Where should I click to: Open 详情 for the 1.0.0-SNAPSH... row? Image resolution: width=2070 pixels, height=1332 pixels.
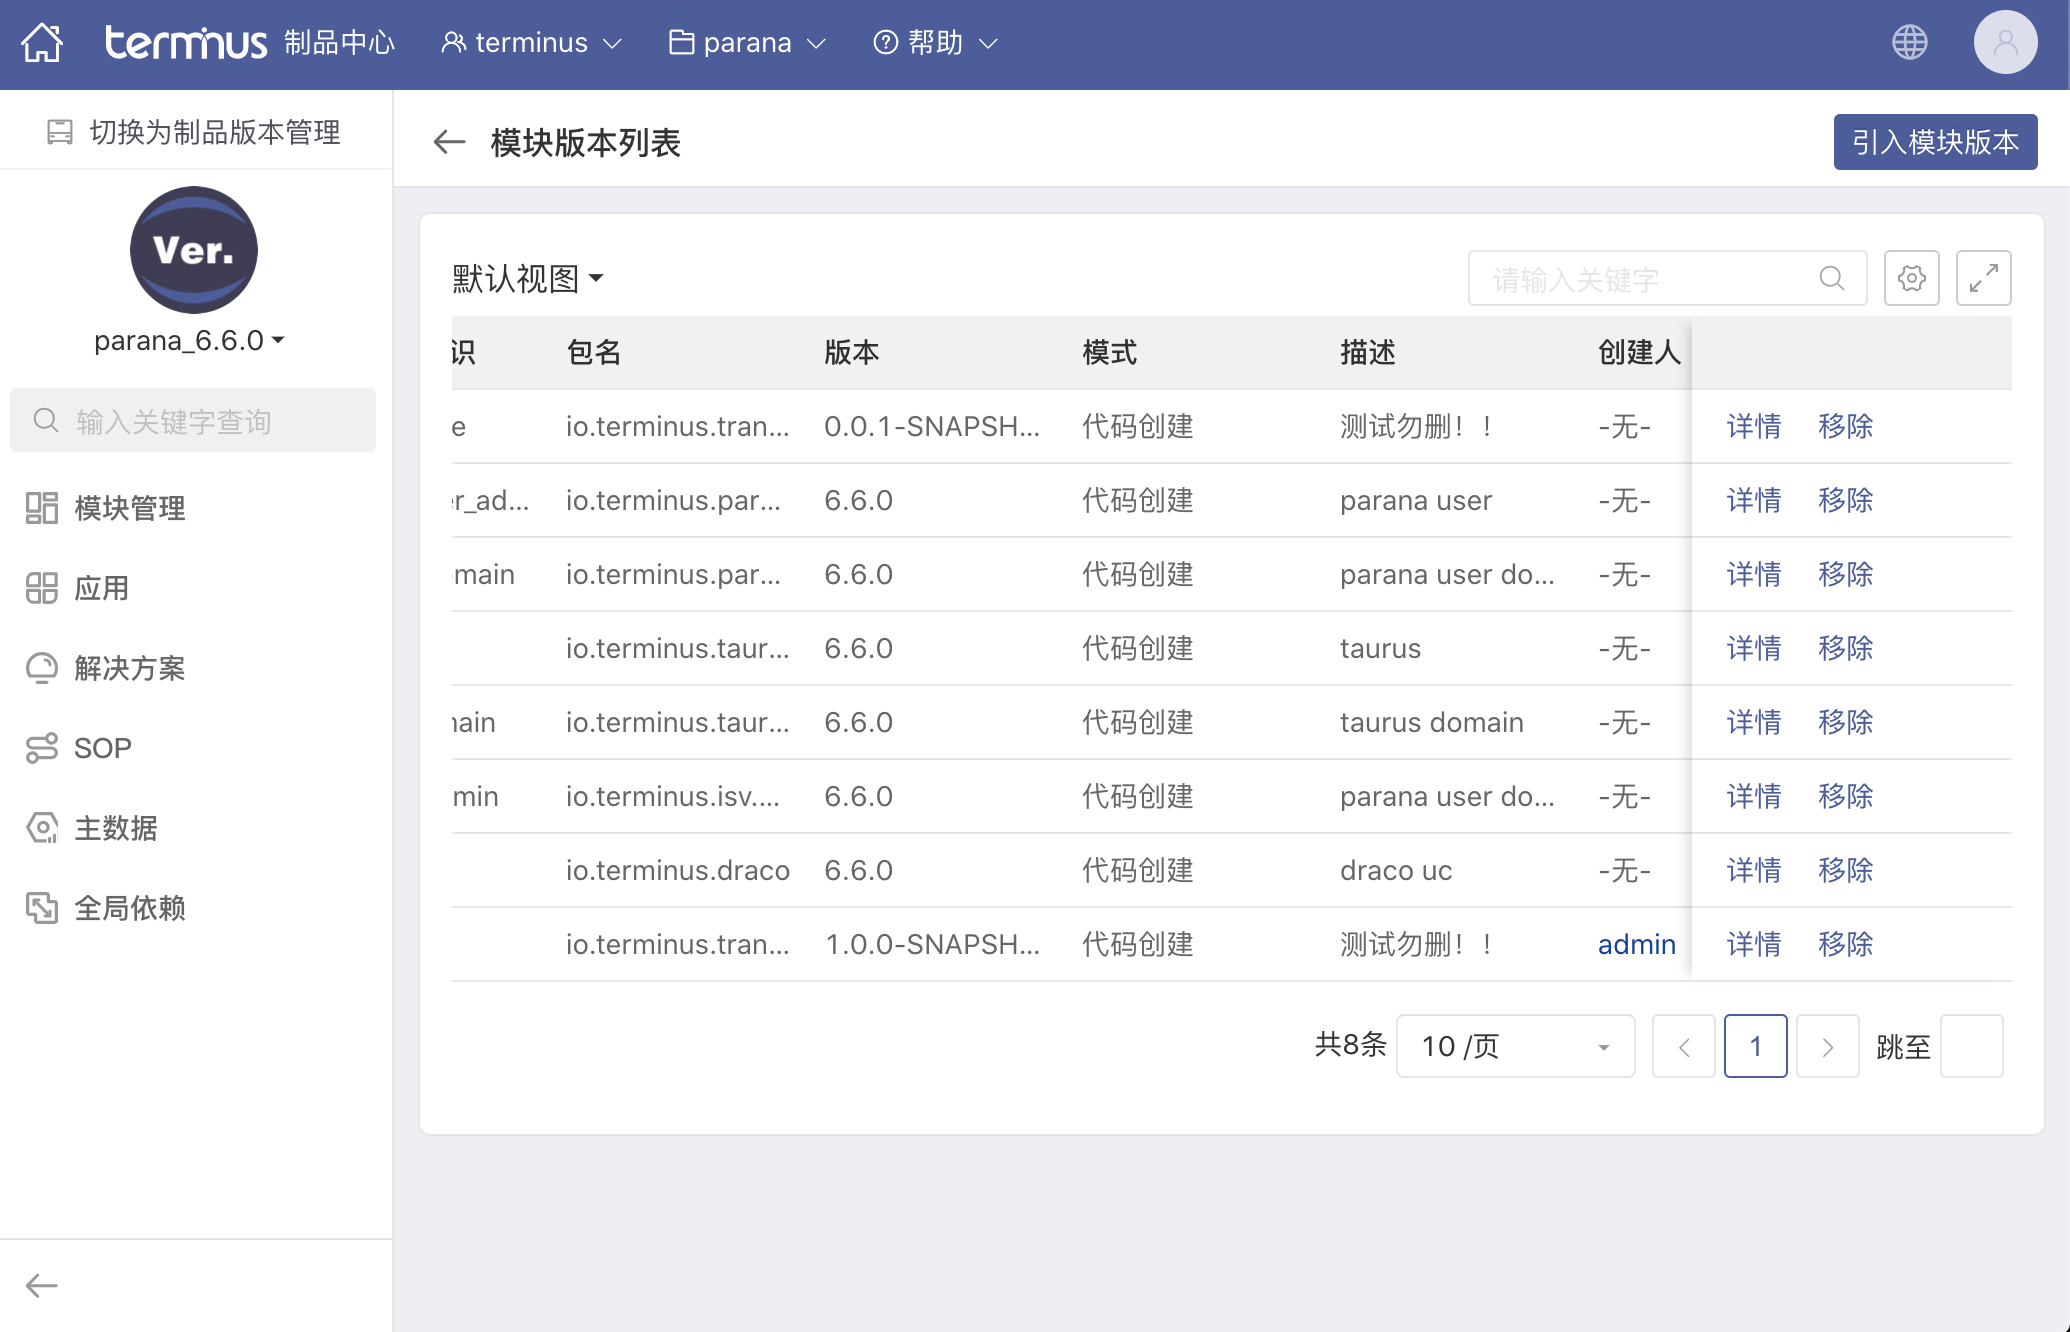[1754, 944]
